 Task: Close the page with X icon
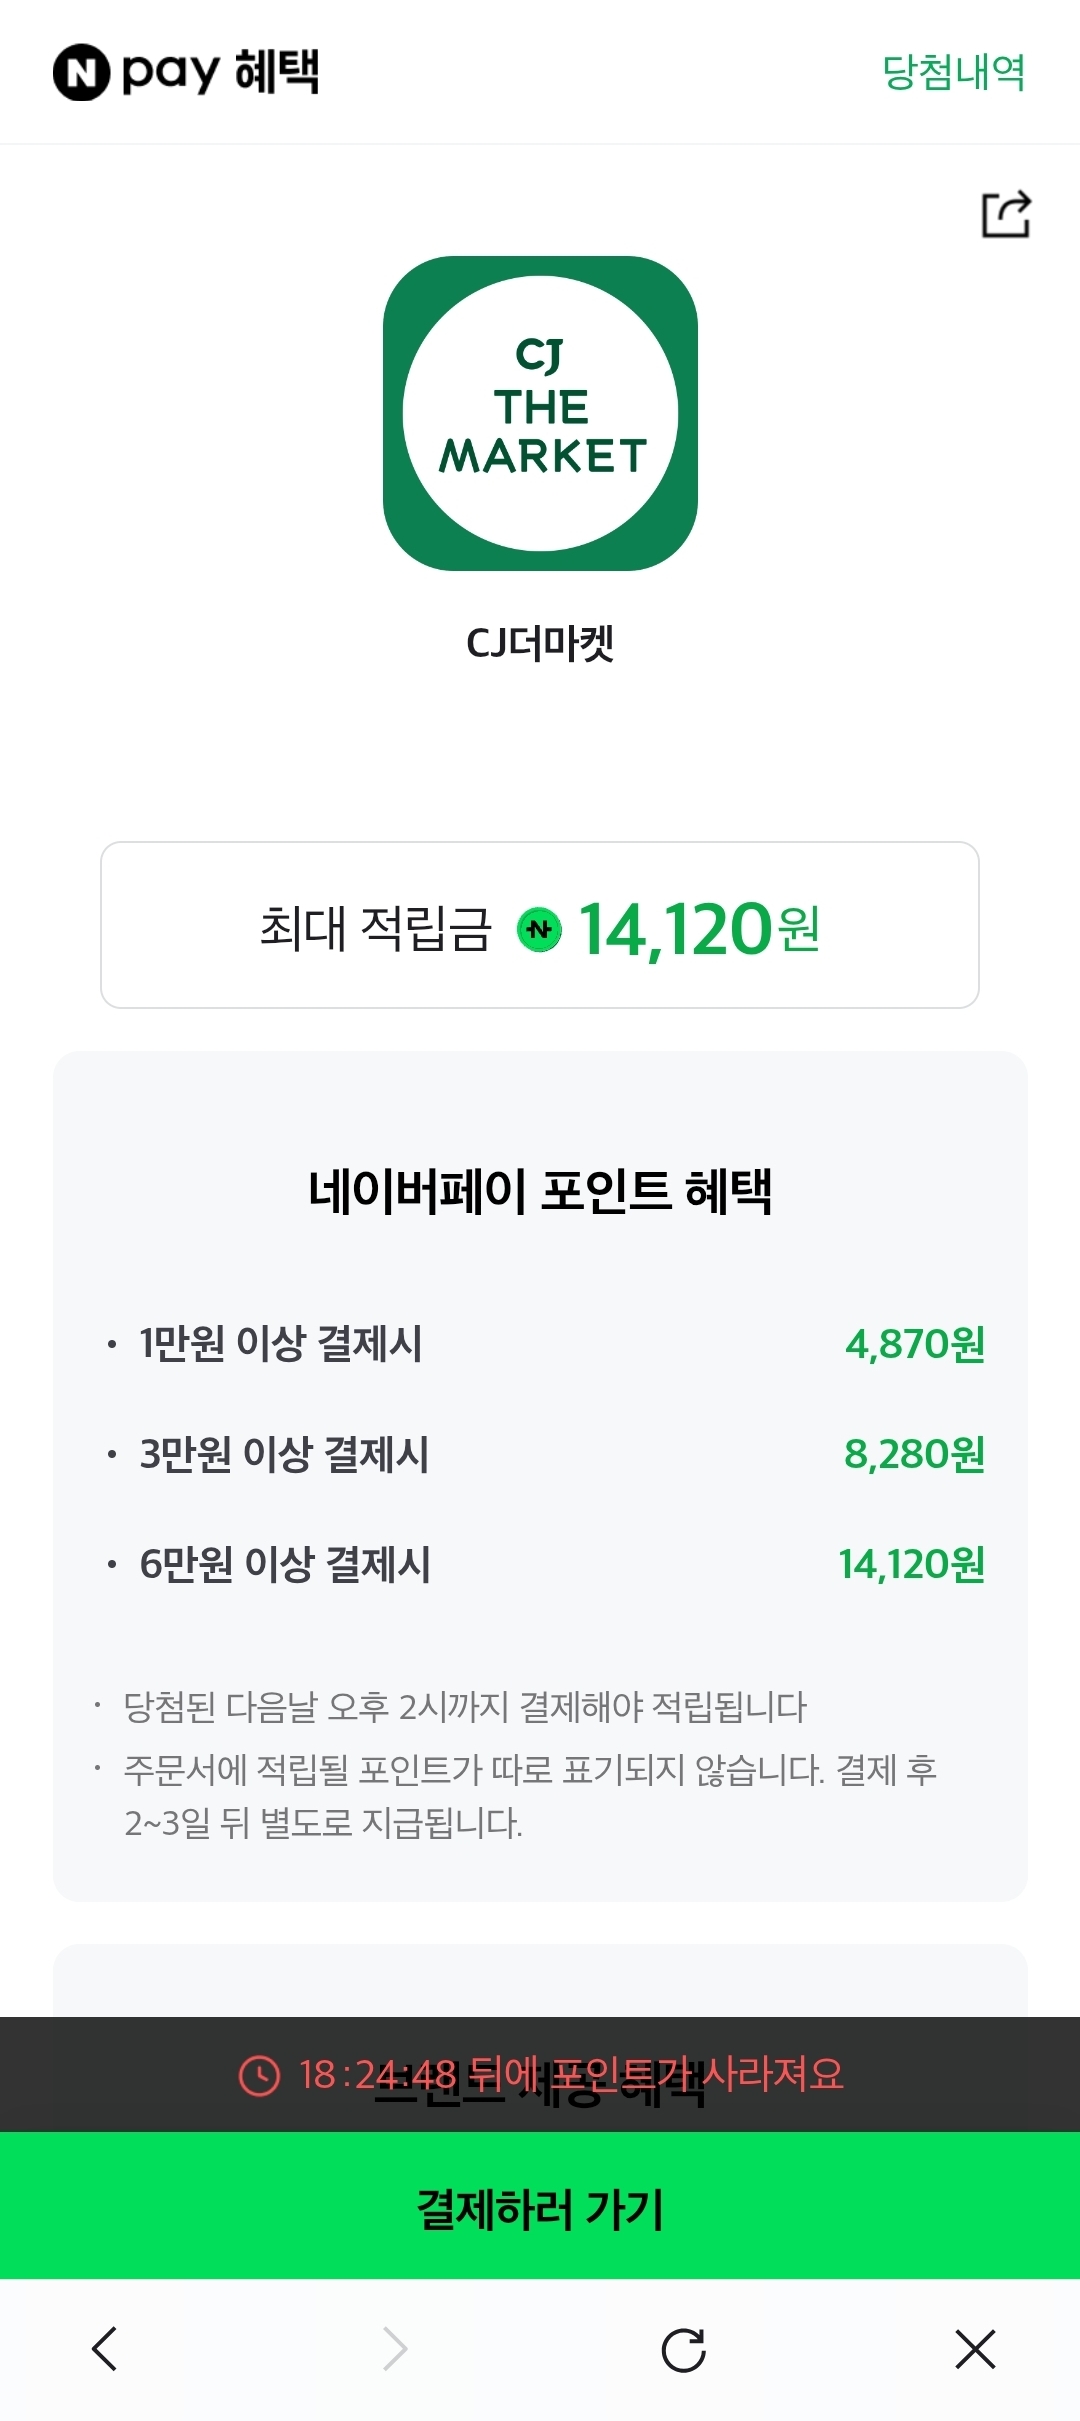tap(975, 2349)
